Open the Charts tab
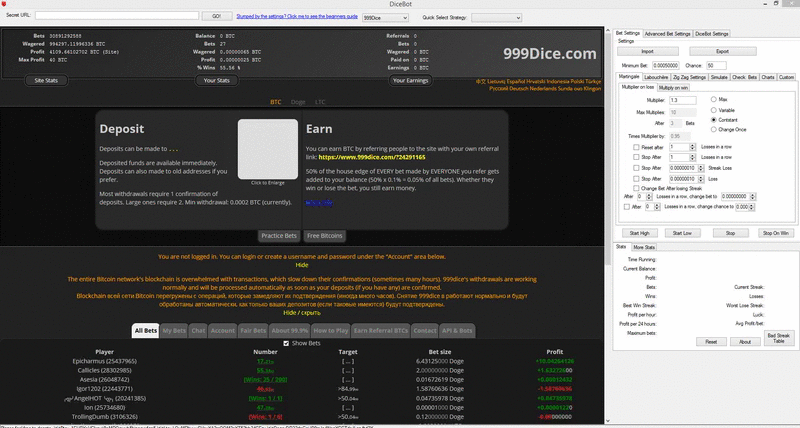 coord(768,77)
